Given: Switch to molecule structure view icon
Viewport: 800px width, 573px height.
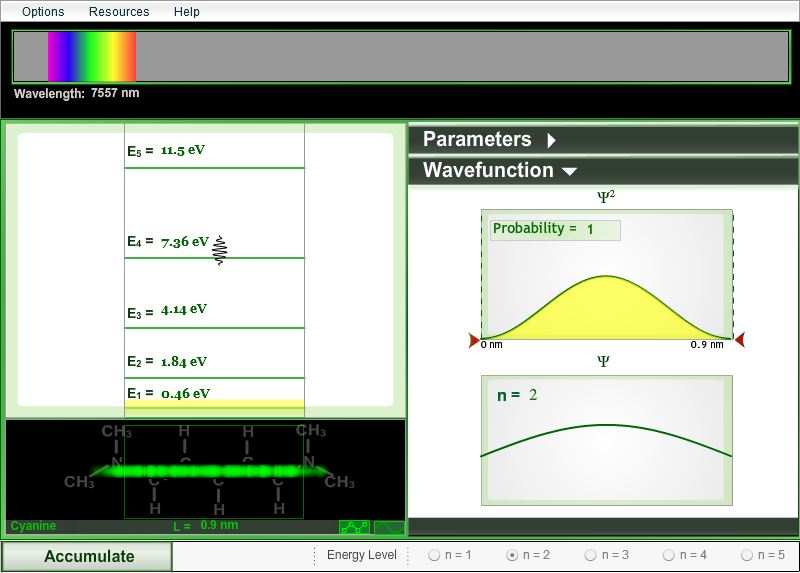Looking at the screenshot, I should point(354,527).
